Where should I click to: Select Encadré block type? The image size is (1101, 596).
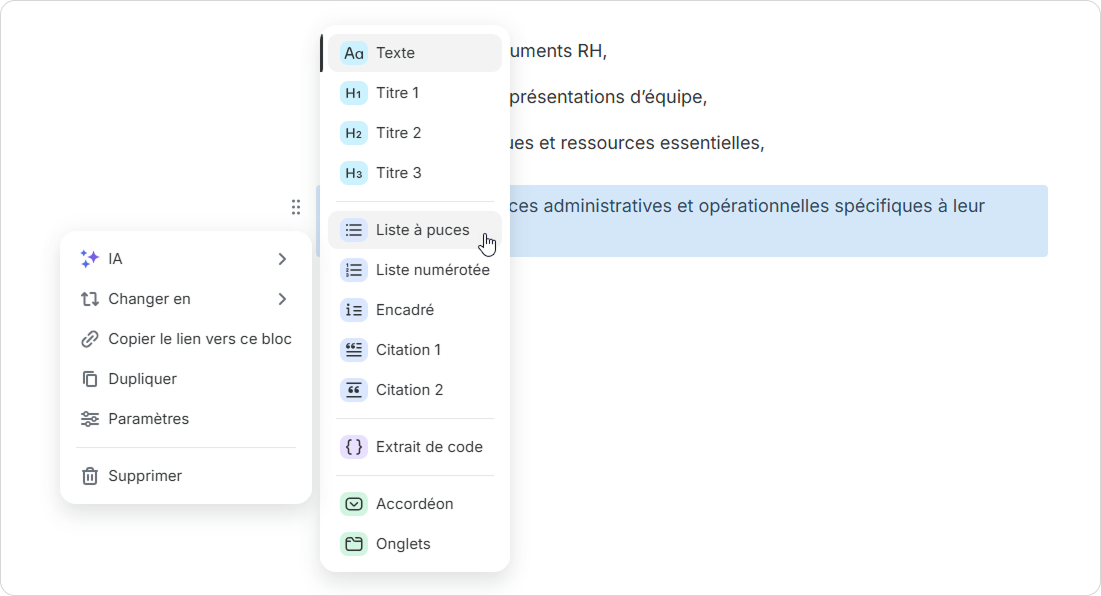404,310
